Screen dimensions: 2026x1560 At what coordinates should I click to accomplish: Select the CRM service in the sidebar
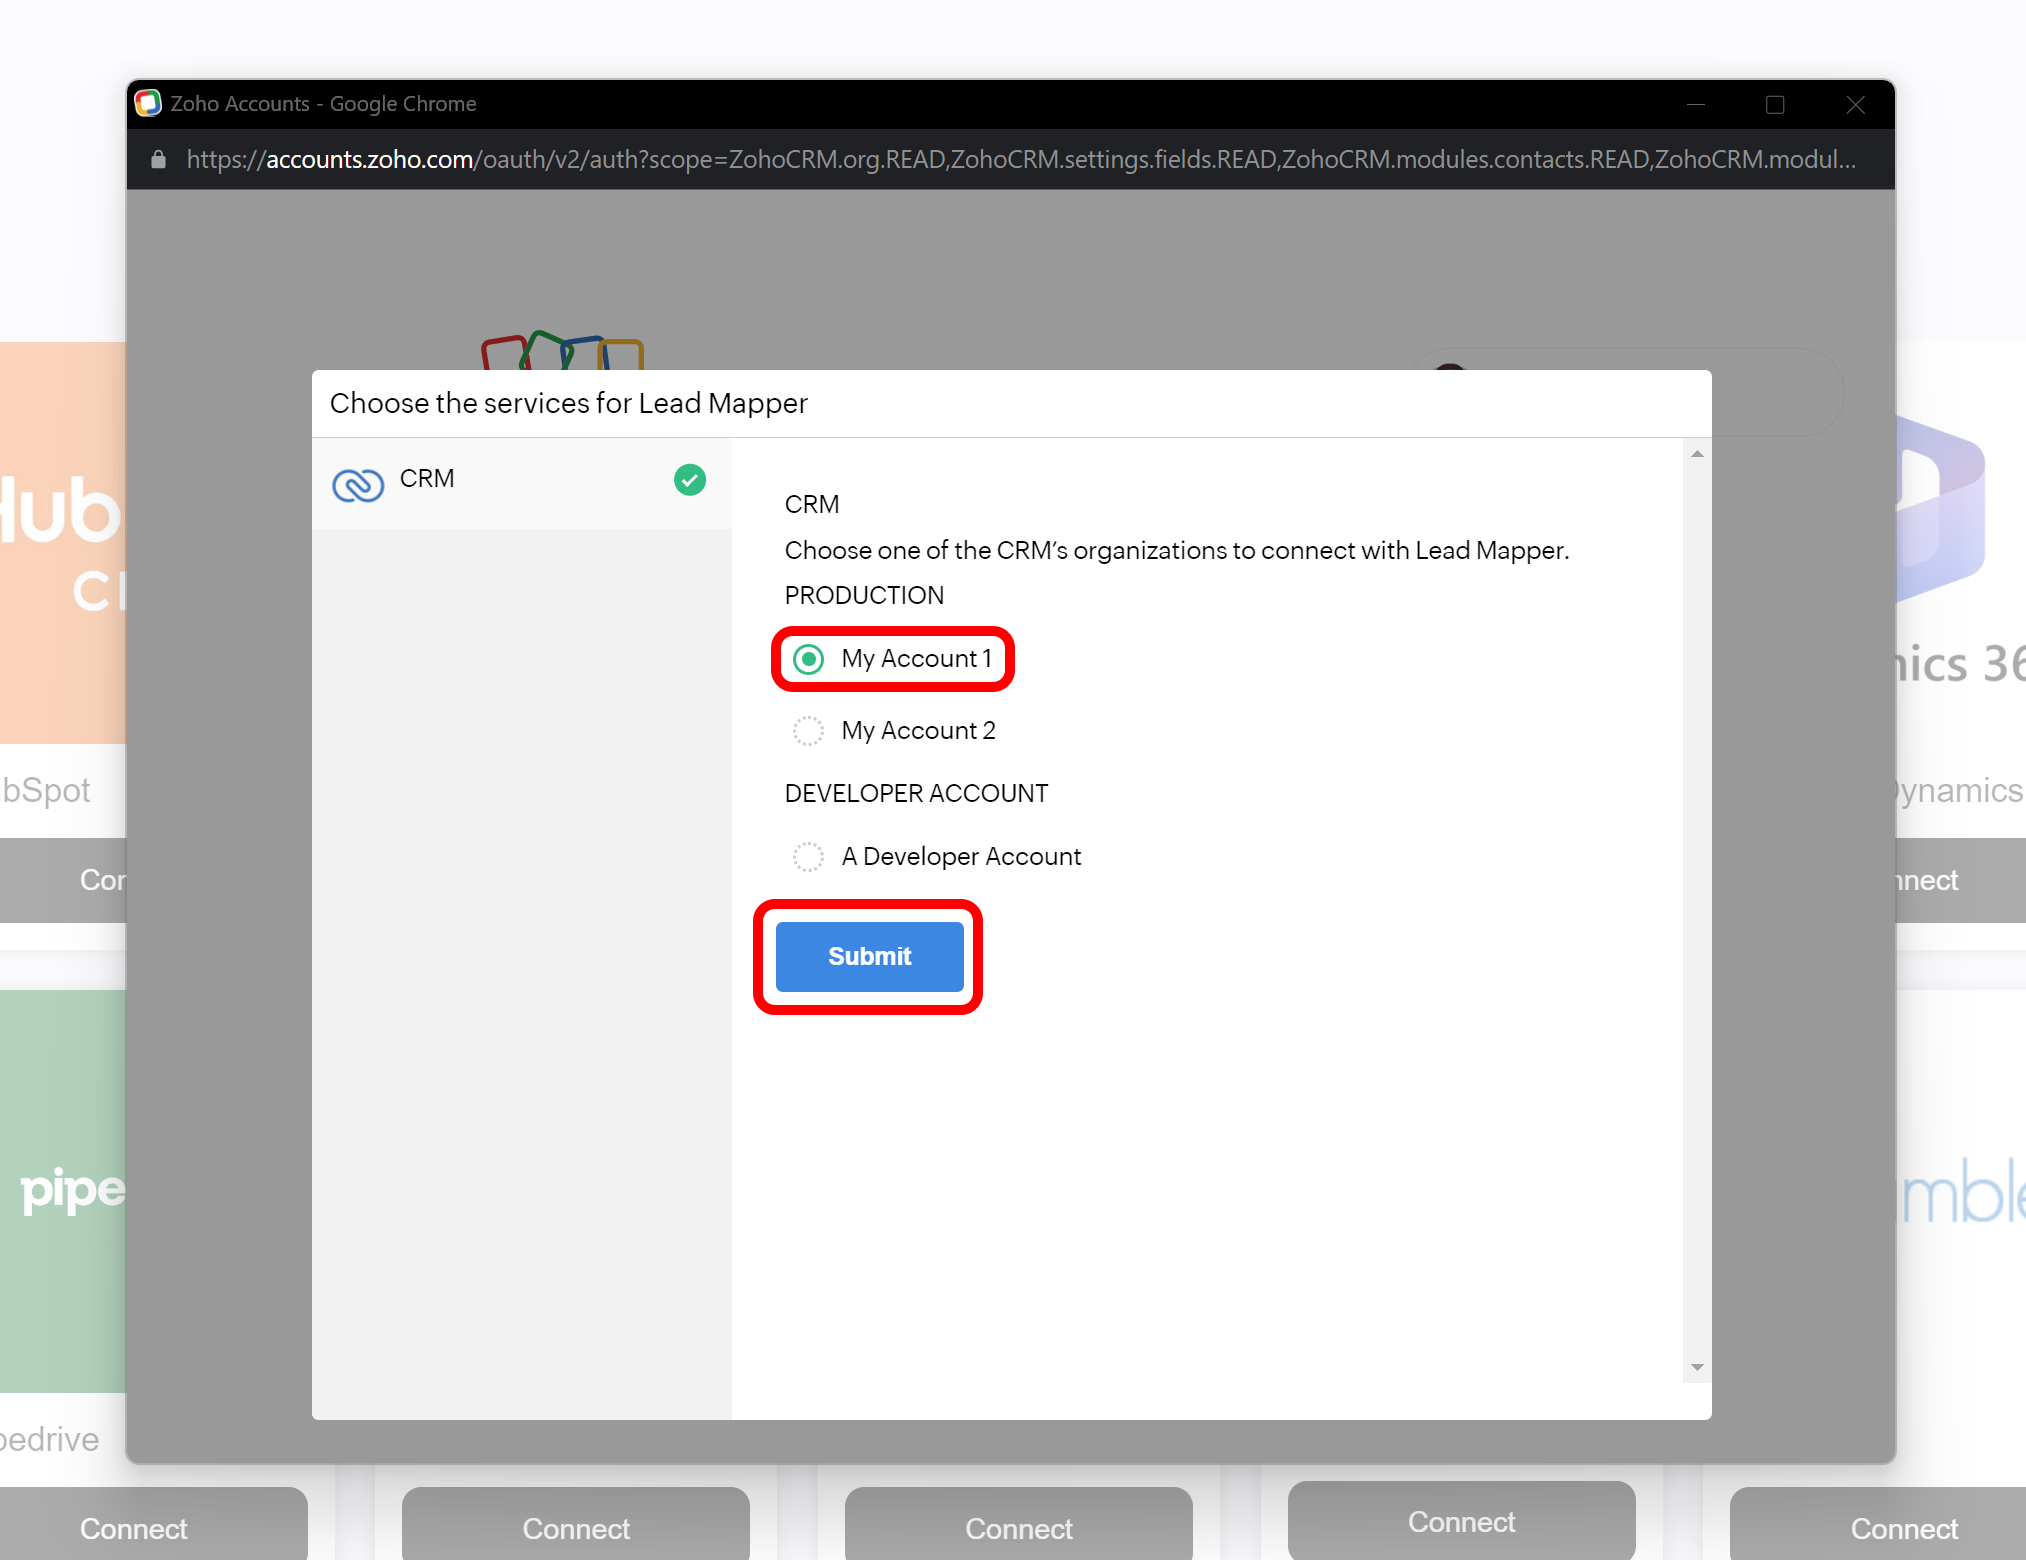click(522, 482)
